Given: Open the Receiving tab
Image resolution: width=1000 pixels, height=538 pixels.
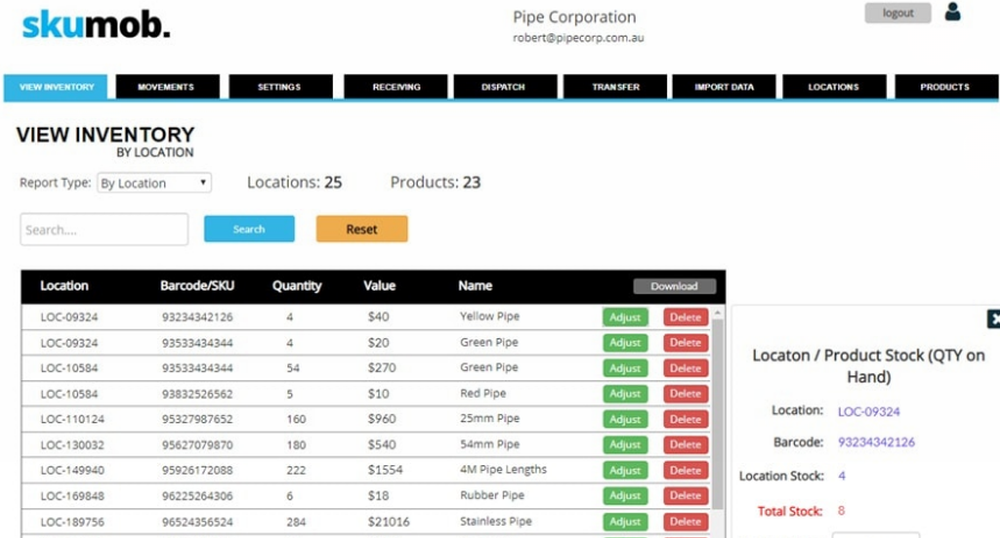Looking at the screenshot, I should point(396,87).
